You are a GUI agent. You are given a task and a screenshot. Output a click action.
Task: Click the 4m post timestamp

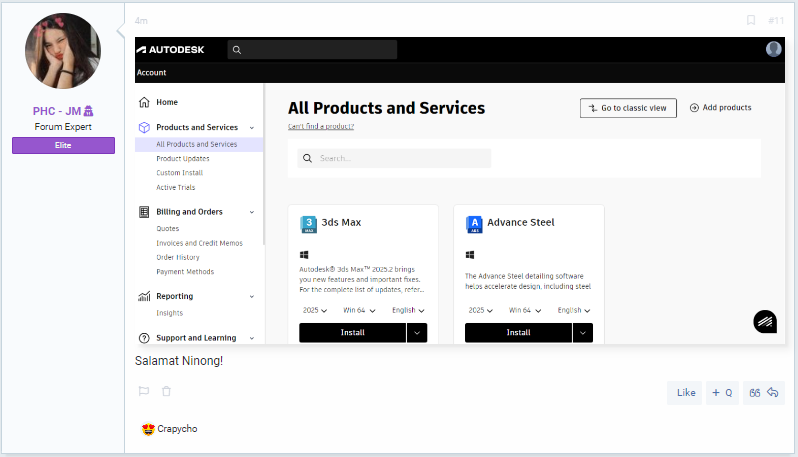tap(141, 21)
